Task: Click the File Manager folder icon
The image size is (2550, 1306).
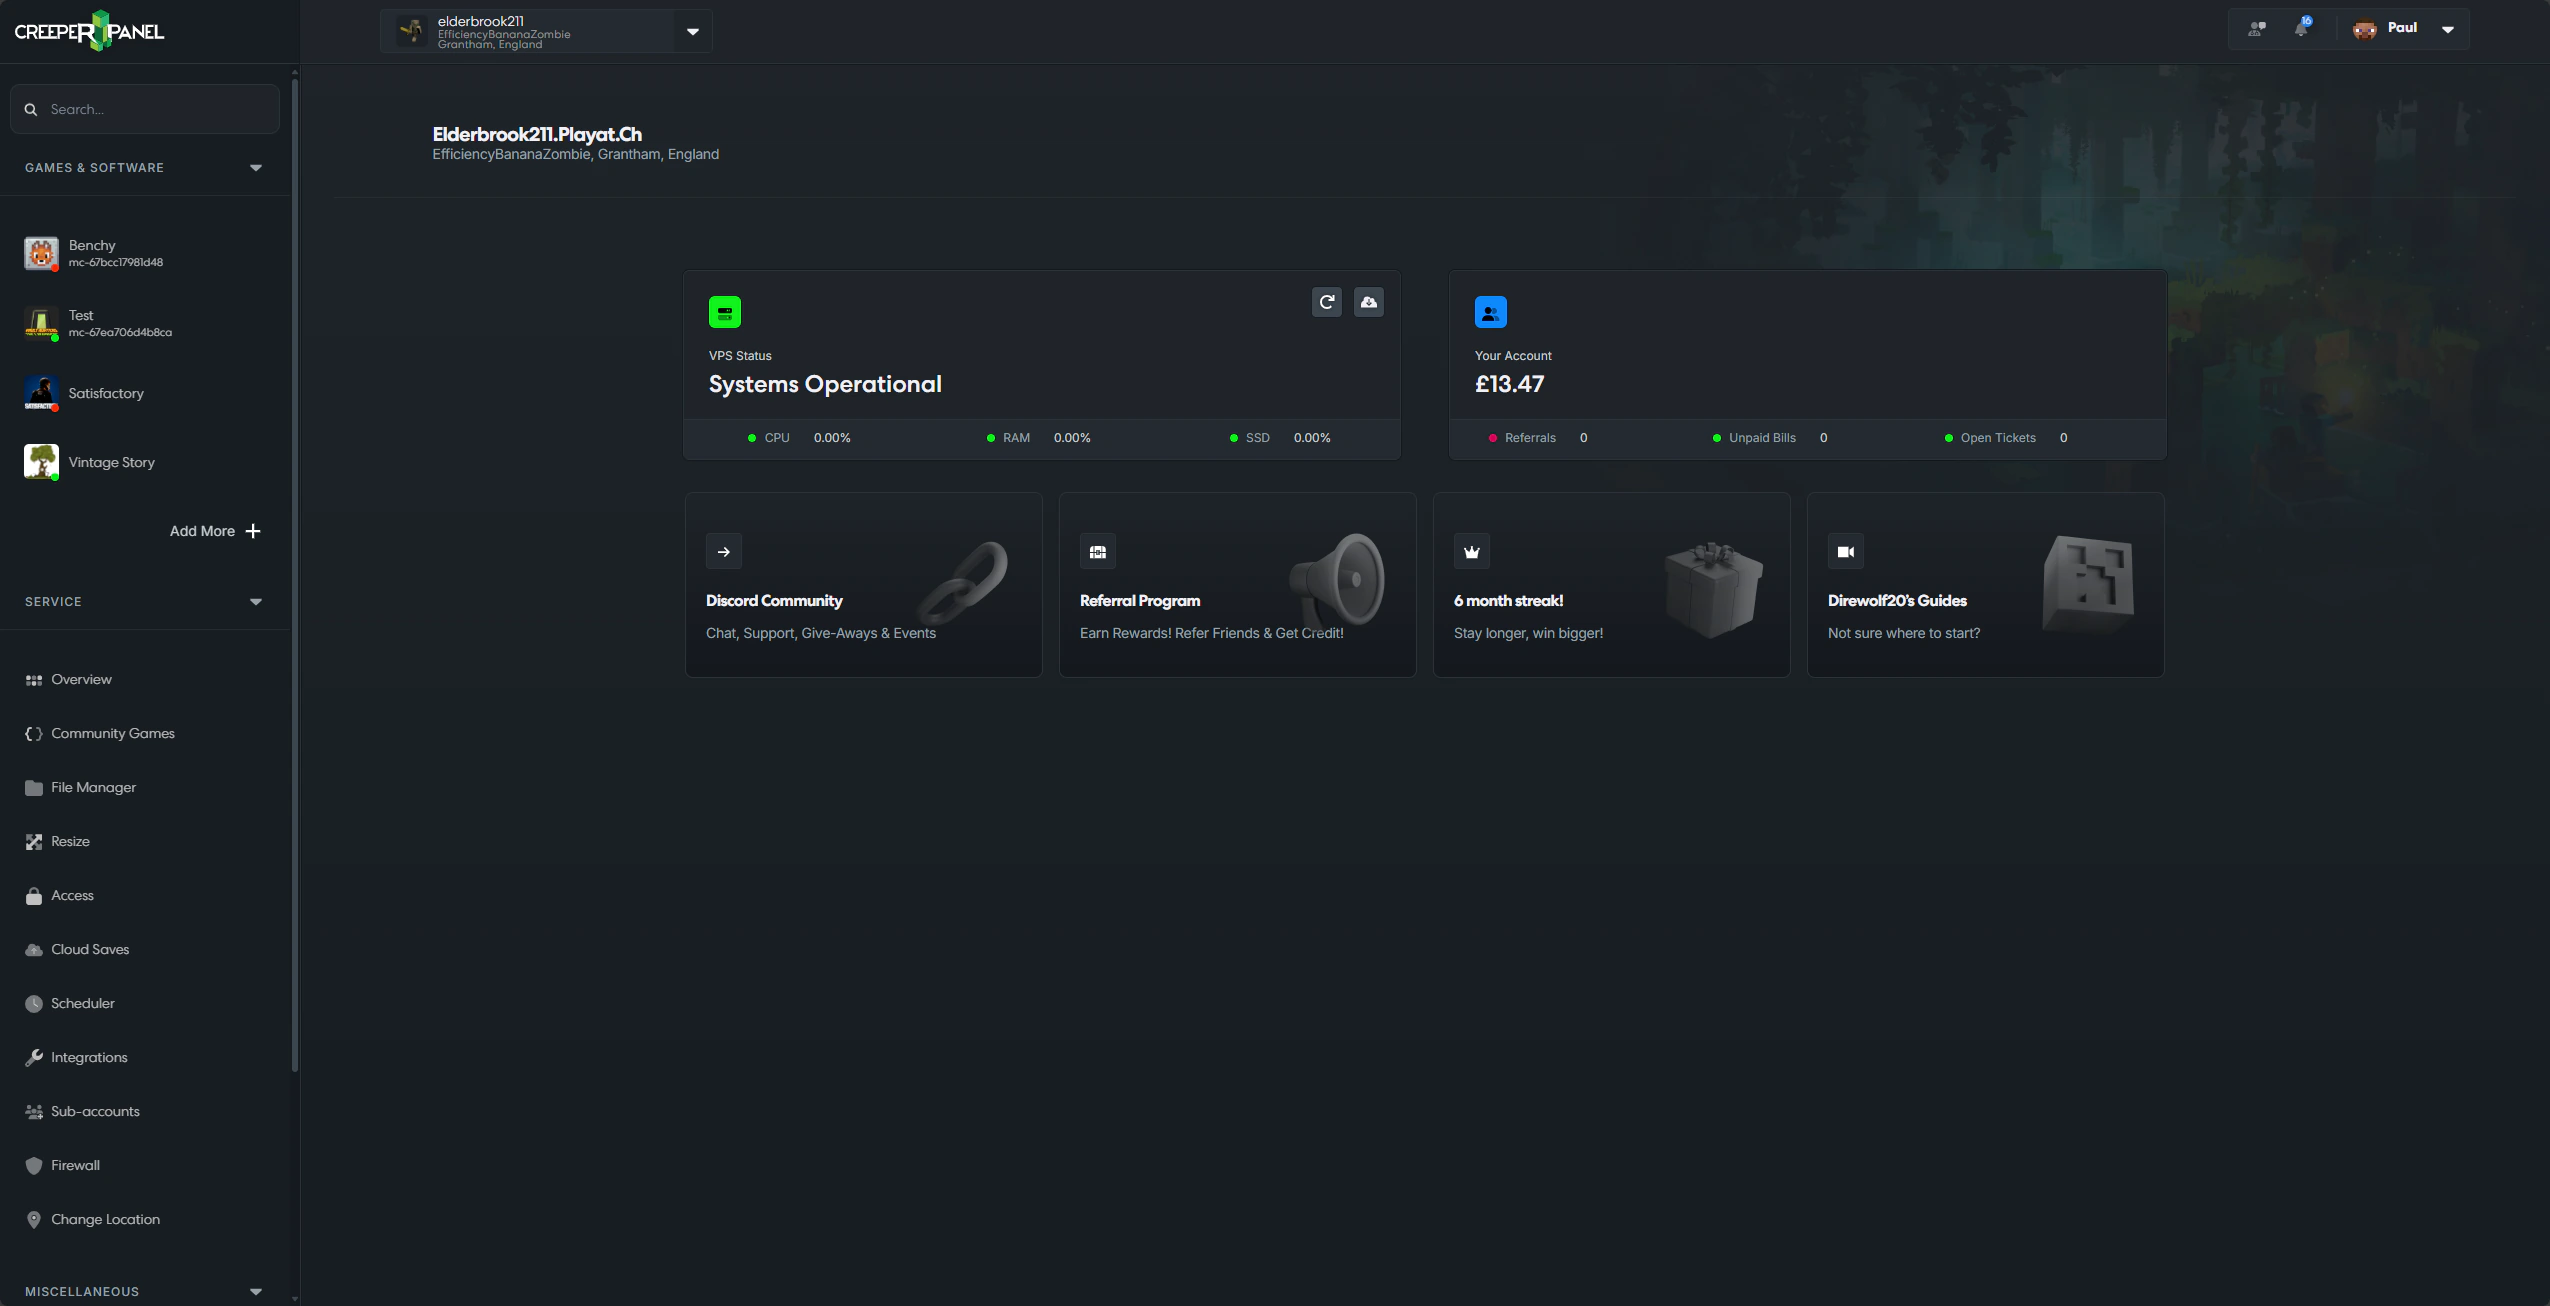Action: pos(34,788)
